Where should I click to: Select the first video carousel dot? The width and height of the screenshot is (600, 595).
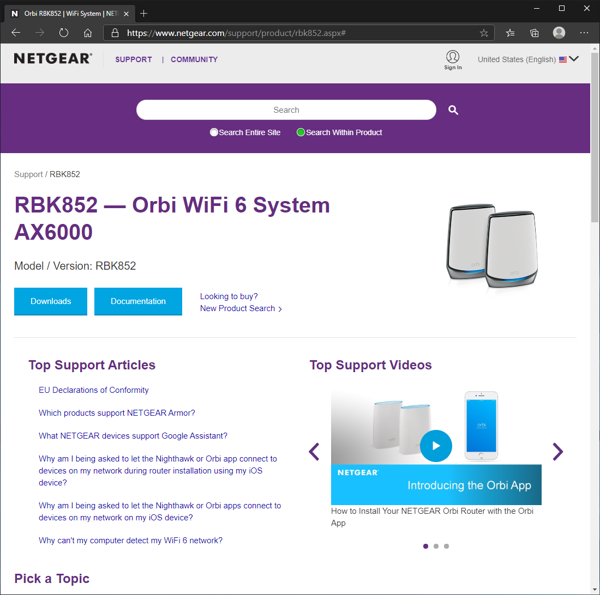coord(426,546)
